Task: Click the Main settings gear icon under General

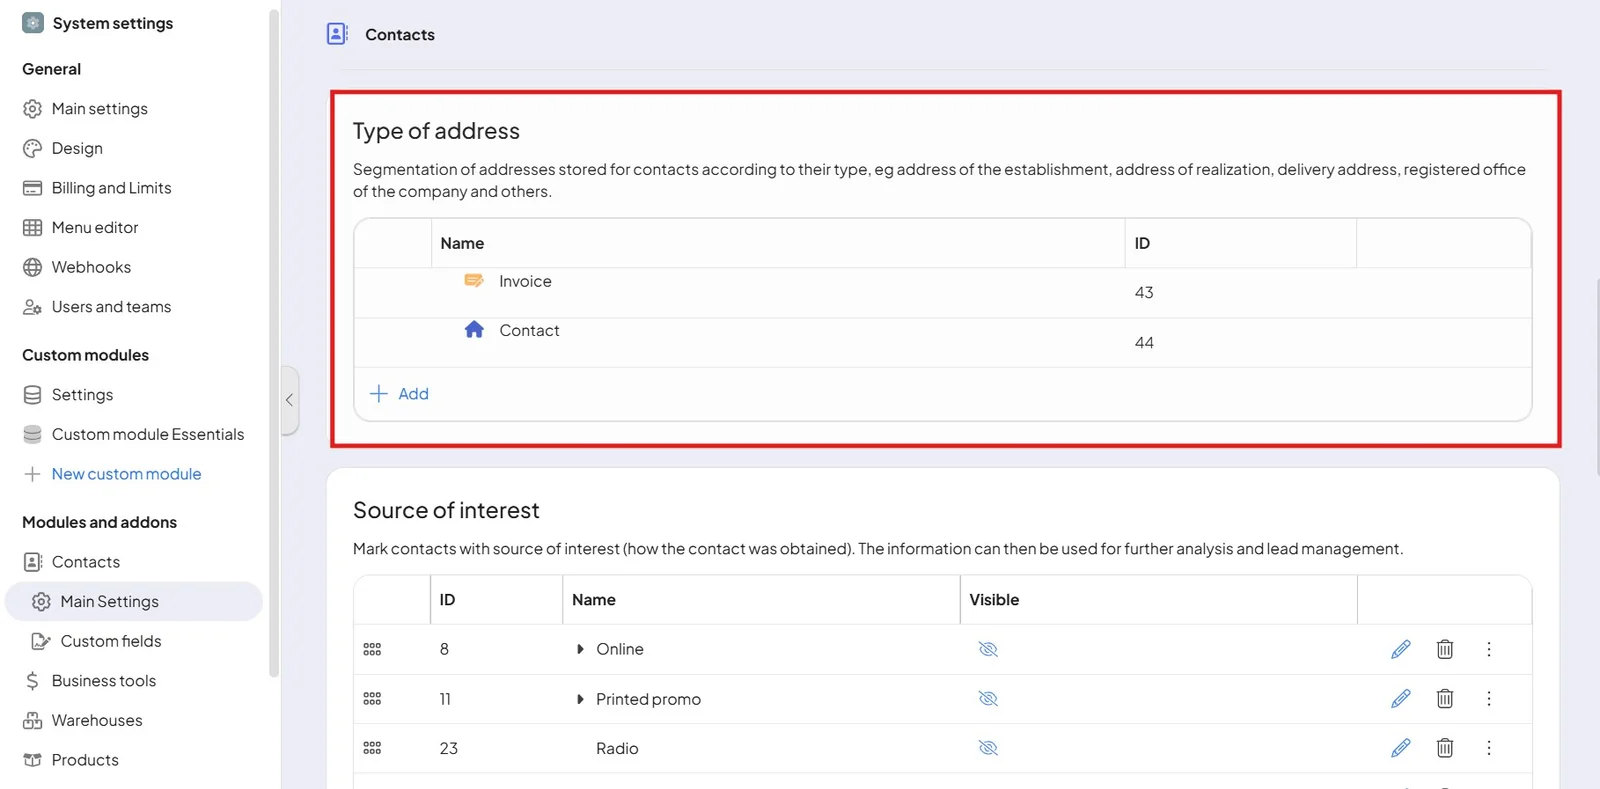Action: point(33,109)
